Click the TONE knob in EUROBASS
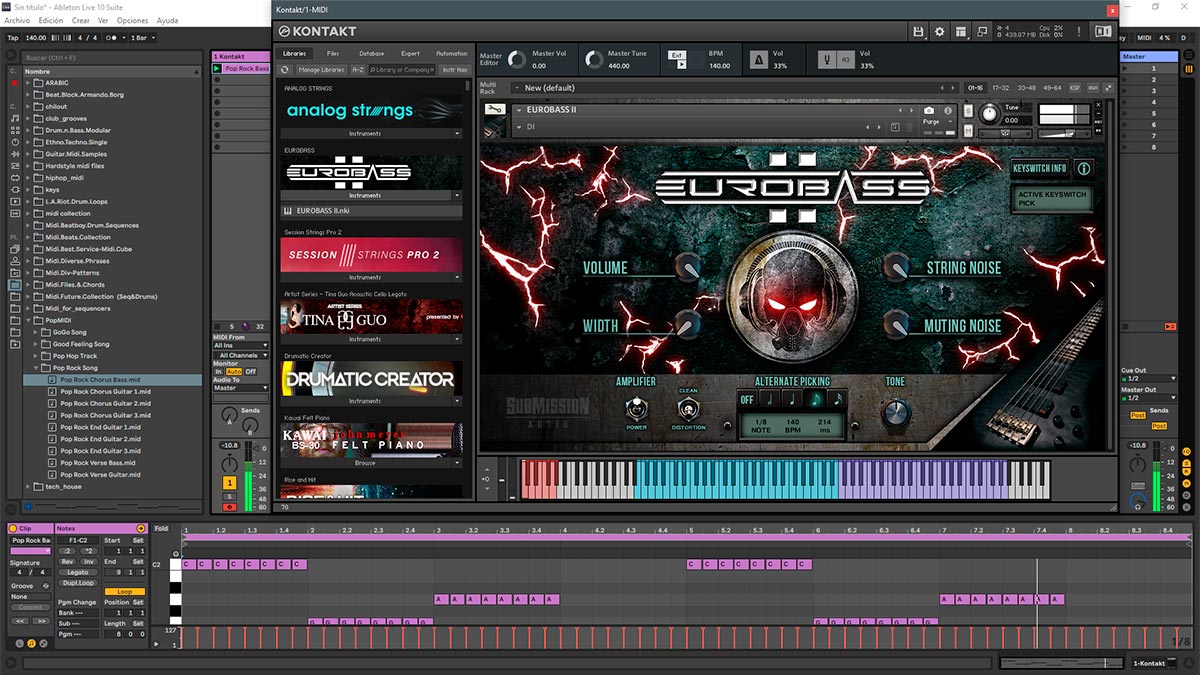The height and width of the screenshot is (675, 1200). pyautogui.click(x=896, y=412)
